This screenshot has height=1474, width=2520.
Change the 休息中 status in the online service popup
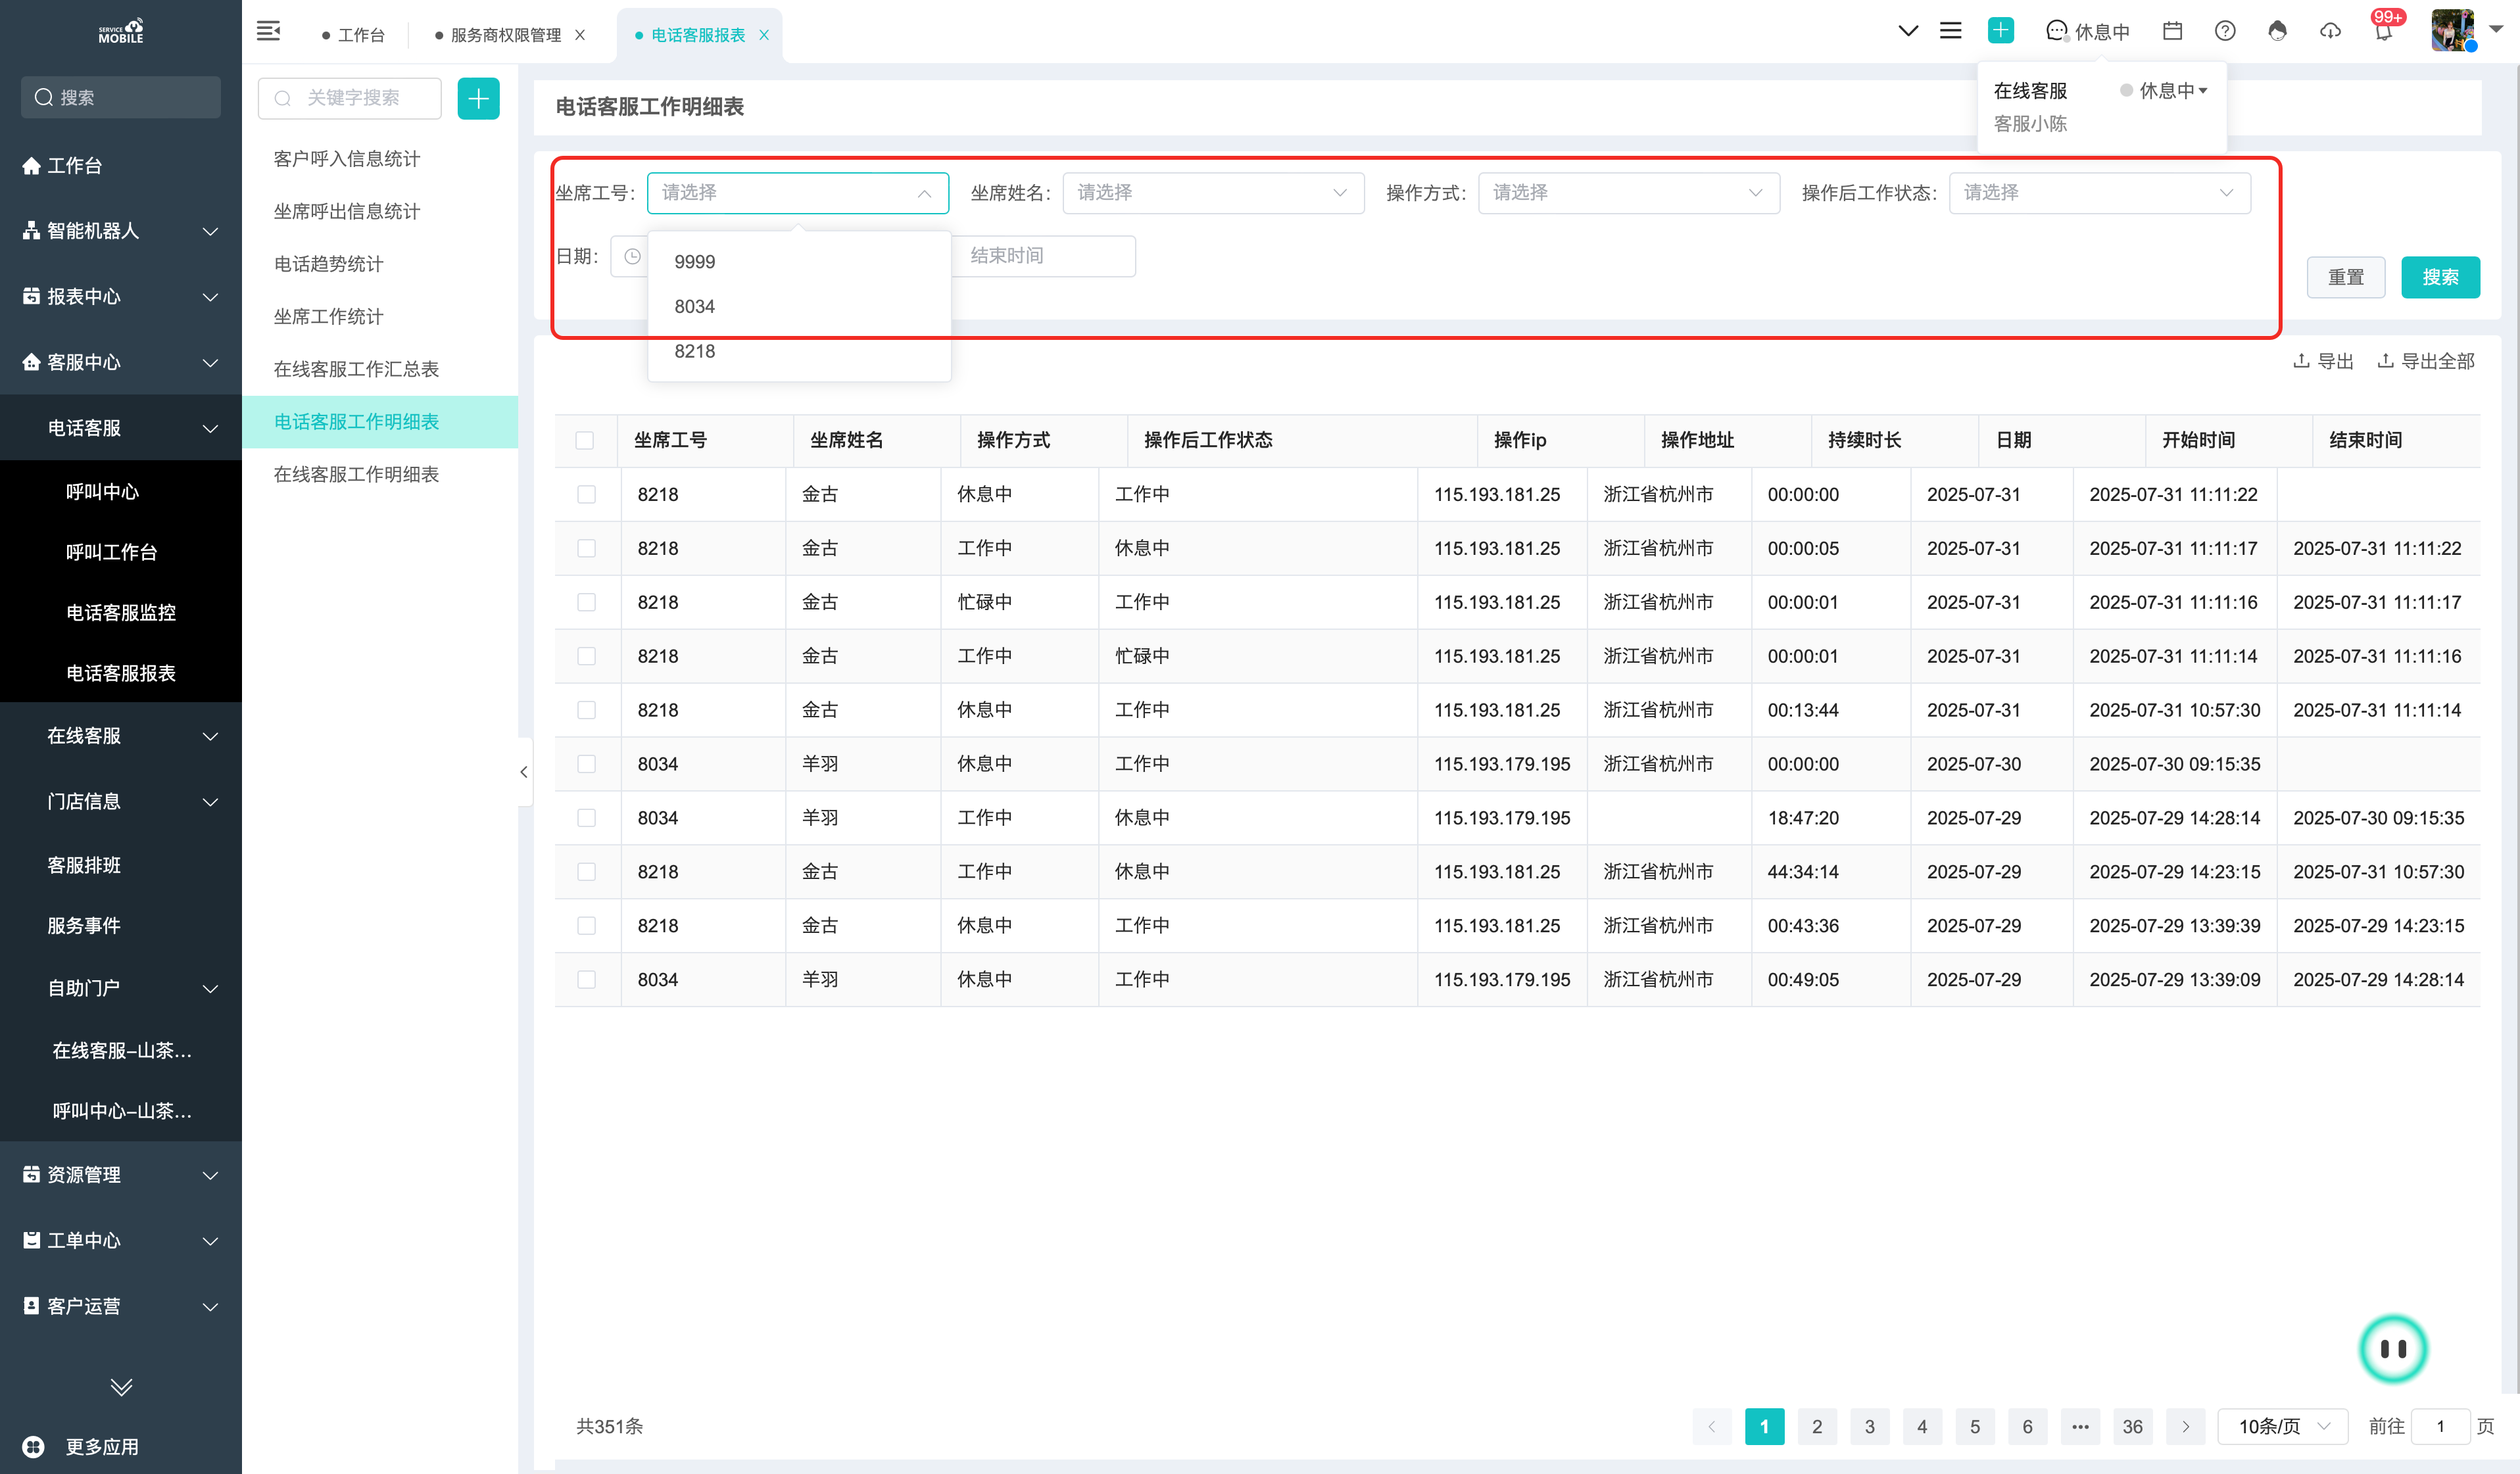tap(2164, 91)
